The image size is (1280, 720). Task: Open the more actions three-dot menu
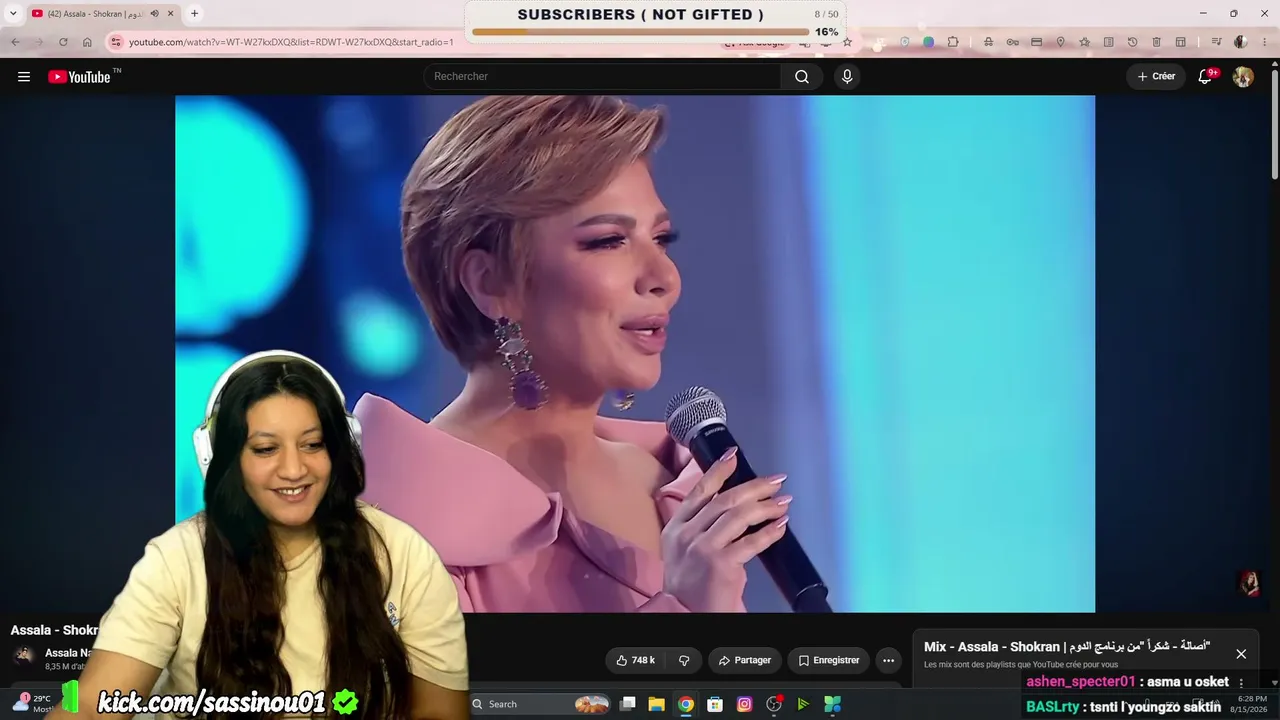pos(888,660)
